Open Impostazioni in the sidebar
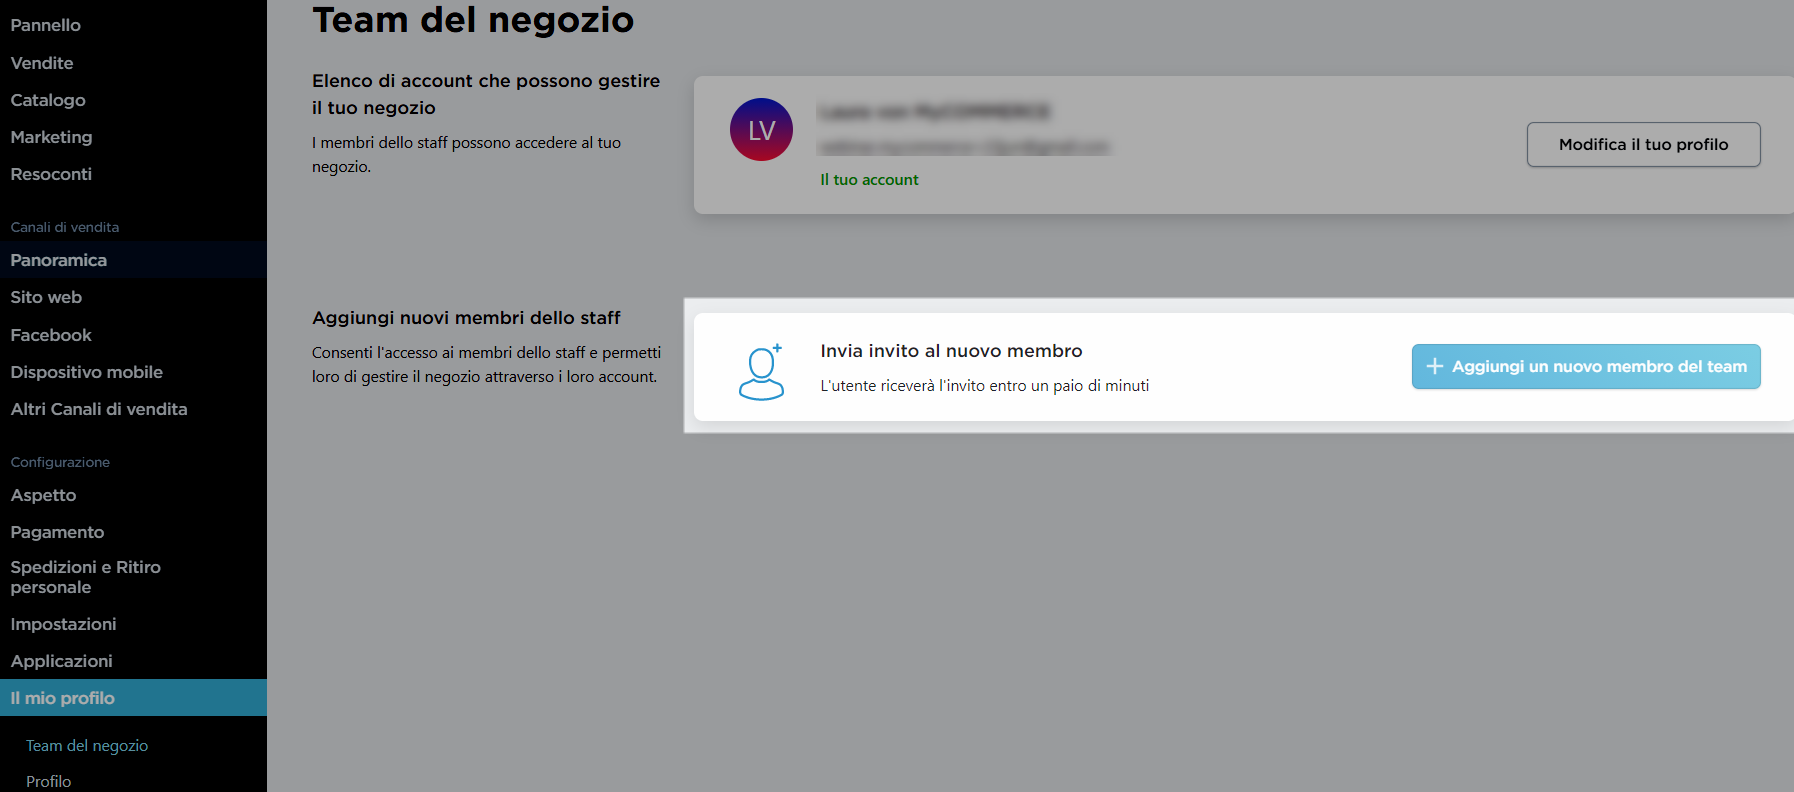The width and height of the screenshot is (1794, 792). click(63, 624)
